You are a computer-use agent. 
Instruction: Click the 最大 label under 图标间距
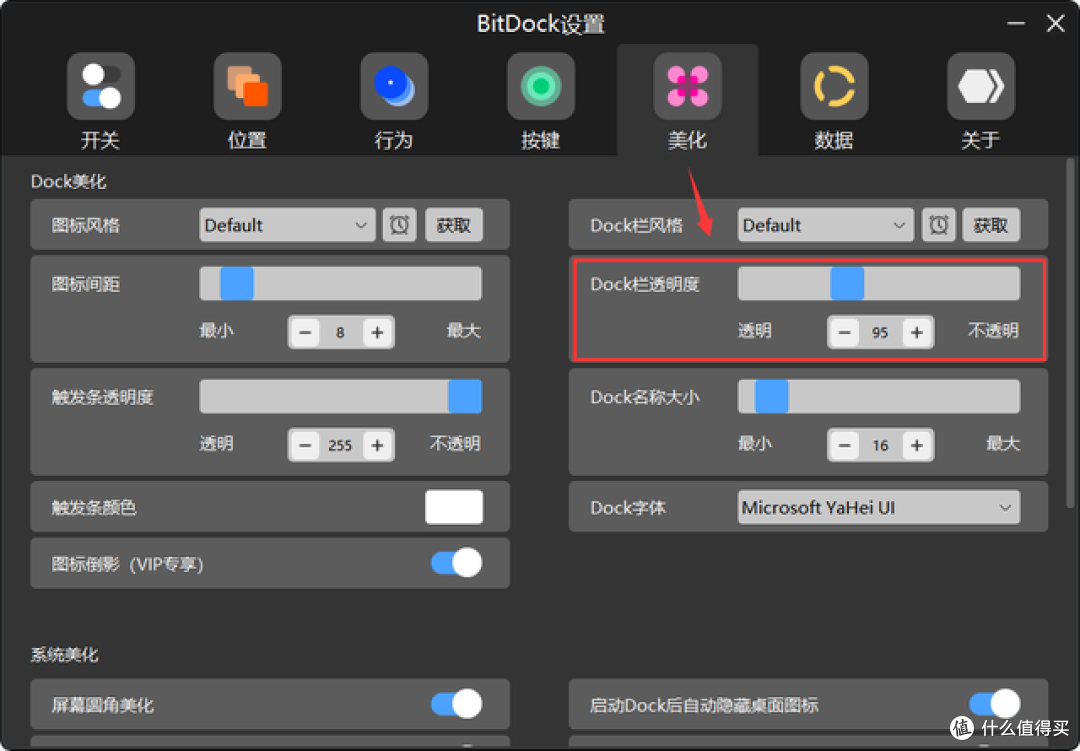(464, 331)
